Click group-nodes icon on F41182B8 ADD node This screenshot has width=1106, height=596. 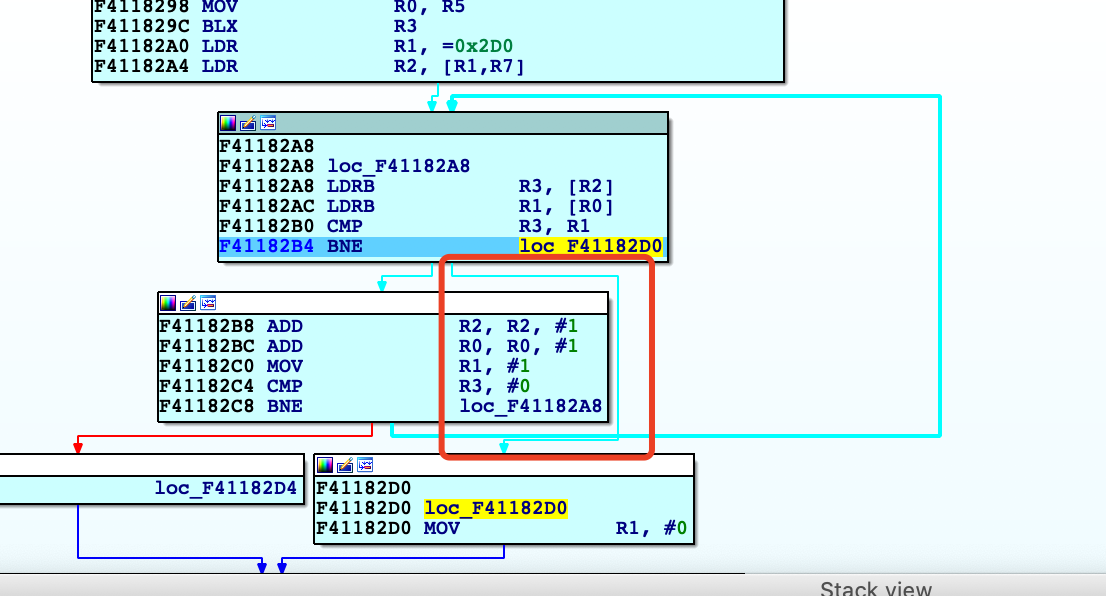[208, 303]
